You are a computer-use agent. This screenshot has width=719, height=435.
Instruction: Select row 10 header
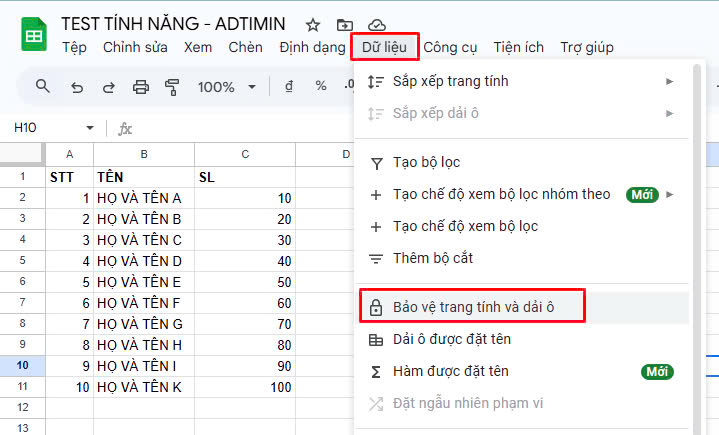(x=22, y=365)
